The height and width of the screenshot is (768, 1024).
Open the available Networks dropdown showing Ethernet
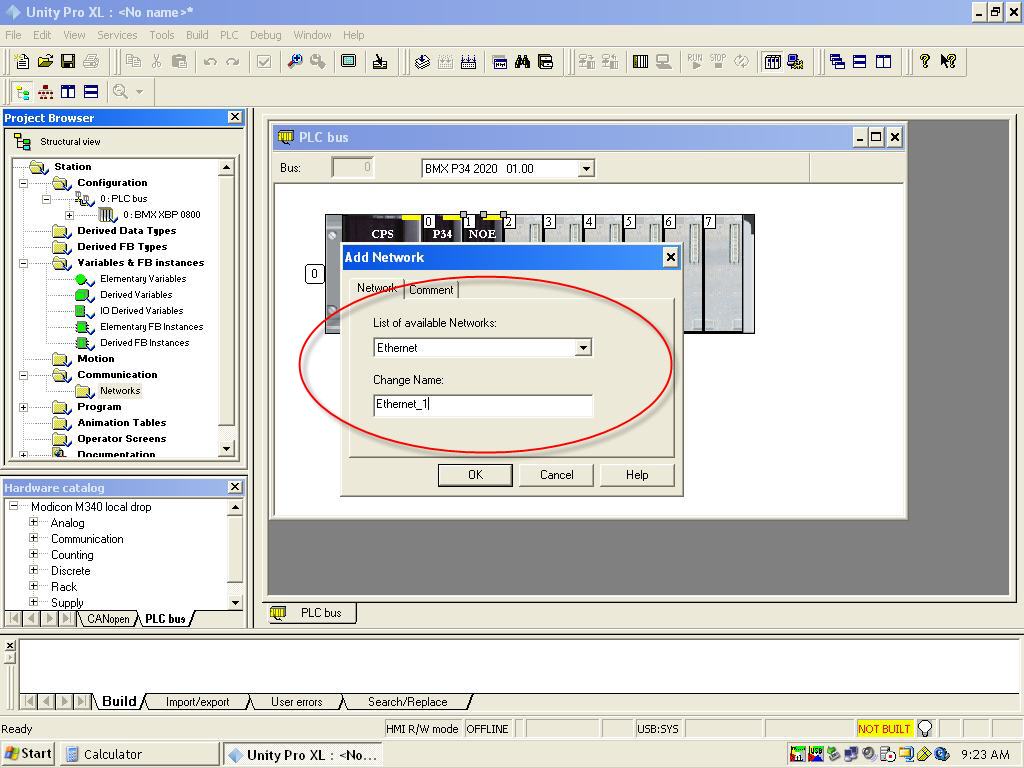point(583,348)
